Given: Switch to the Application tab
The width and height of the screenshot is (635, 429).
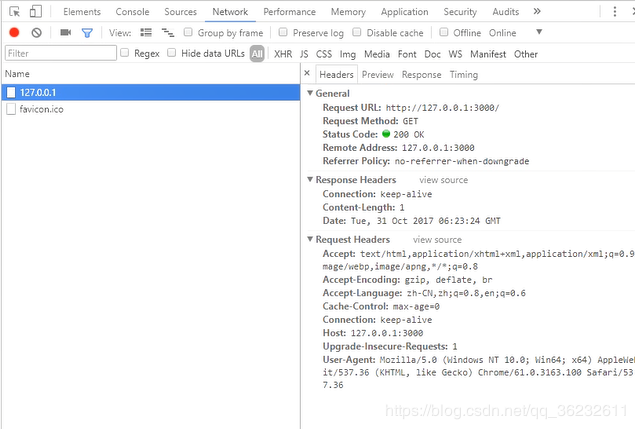Looking at the screenshot, I should click(x=405, y=12).
